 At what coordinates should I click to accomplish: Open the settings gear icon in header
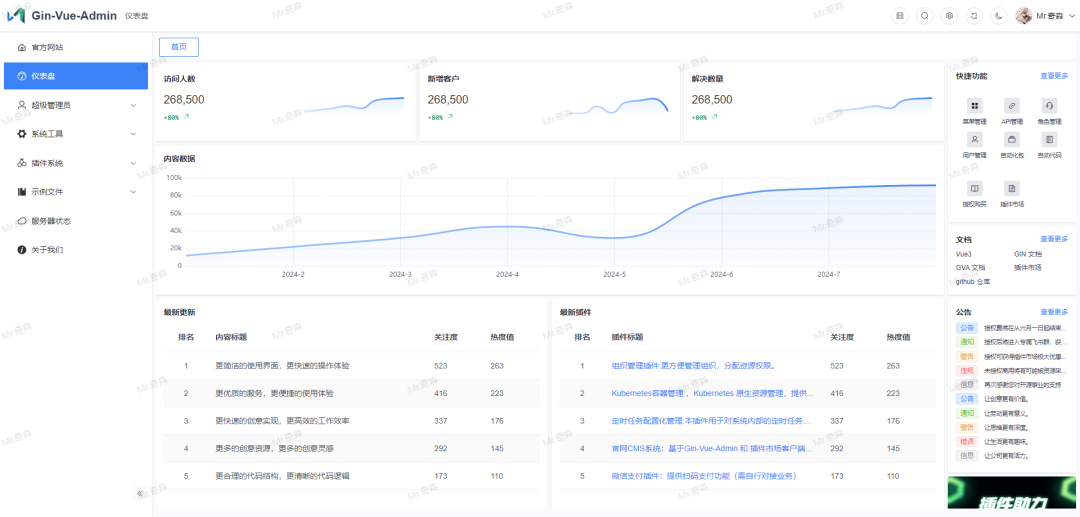pyautogui.click(x=949, y=16)
